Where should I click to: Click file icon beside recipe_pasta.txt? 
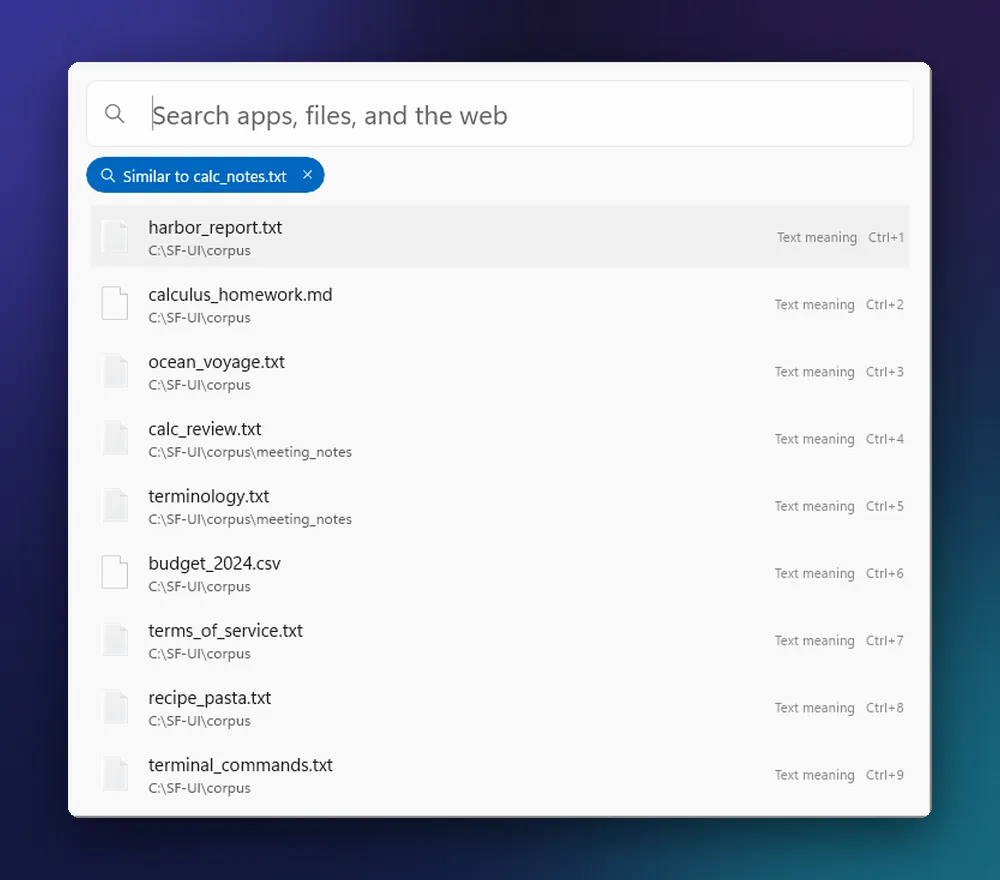(115, 707)
